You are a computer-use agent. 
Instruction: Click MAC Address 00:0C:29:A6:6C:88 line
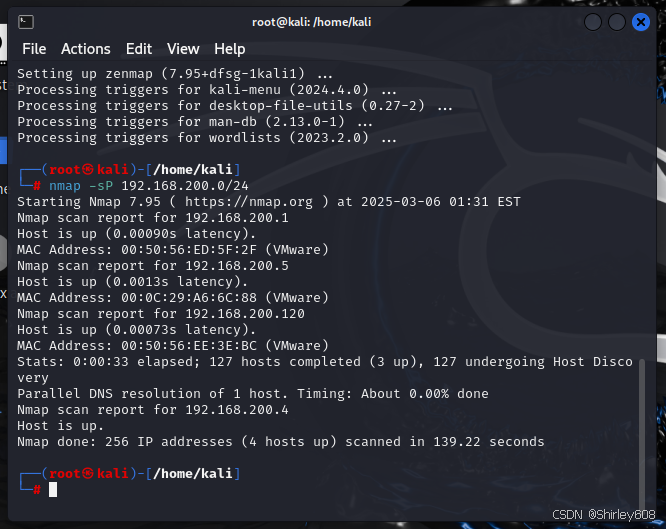(x=173, y=297)
